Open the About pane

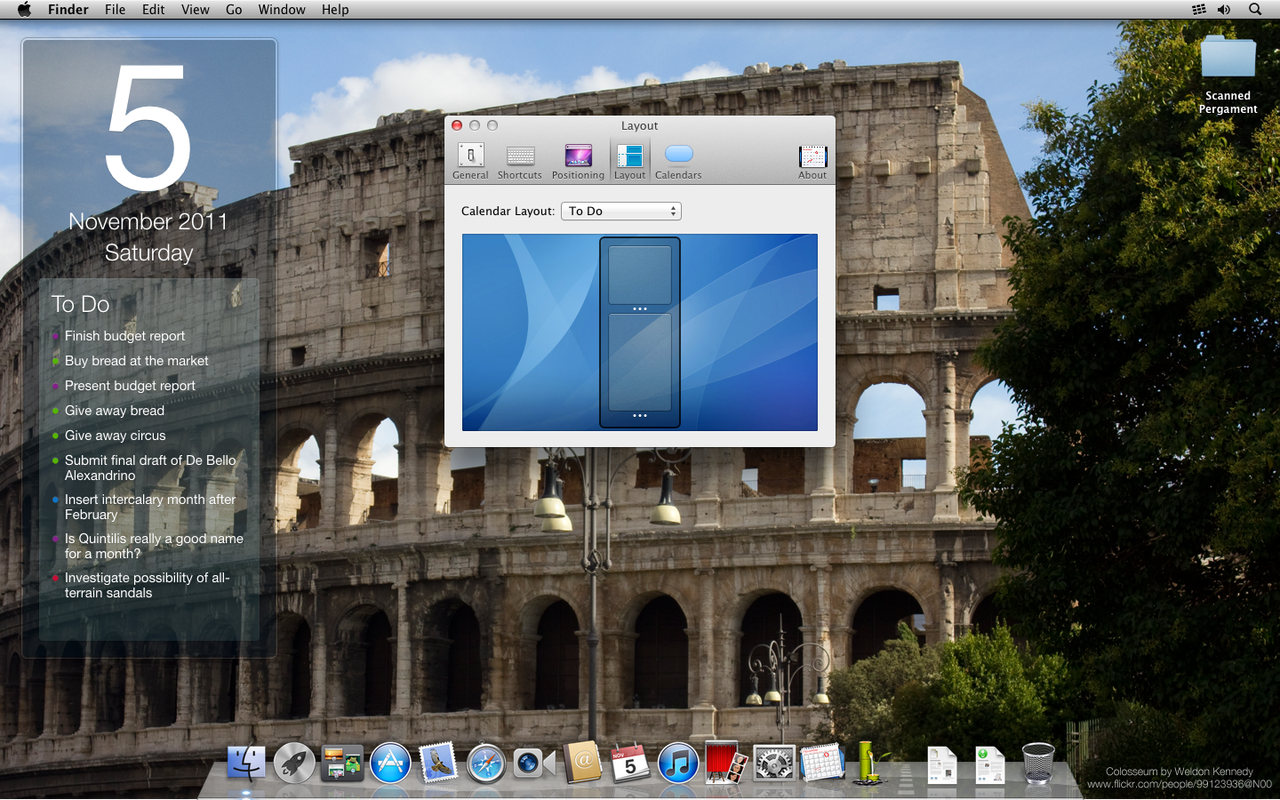(x=812, y=161)
